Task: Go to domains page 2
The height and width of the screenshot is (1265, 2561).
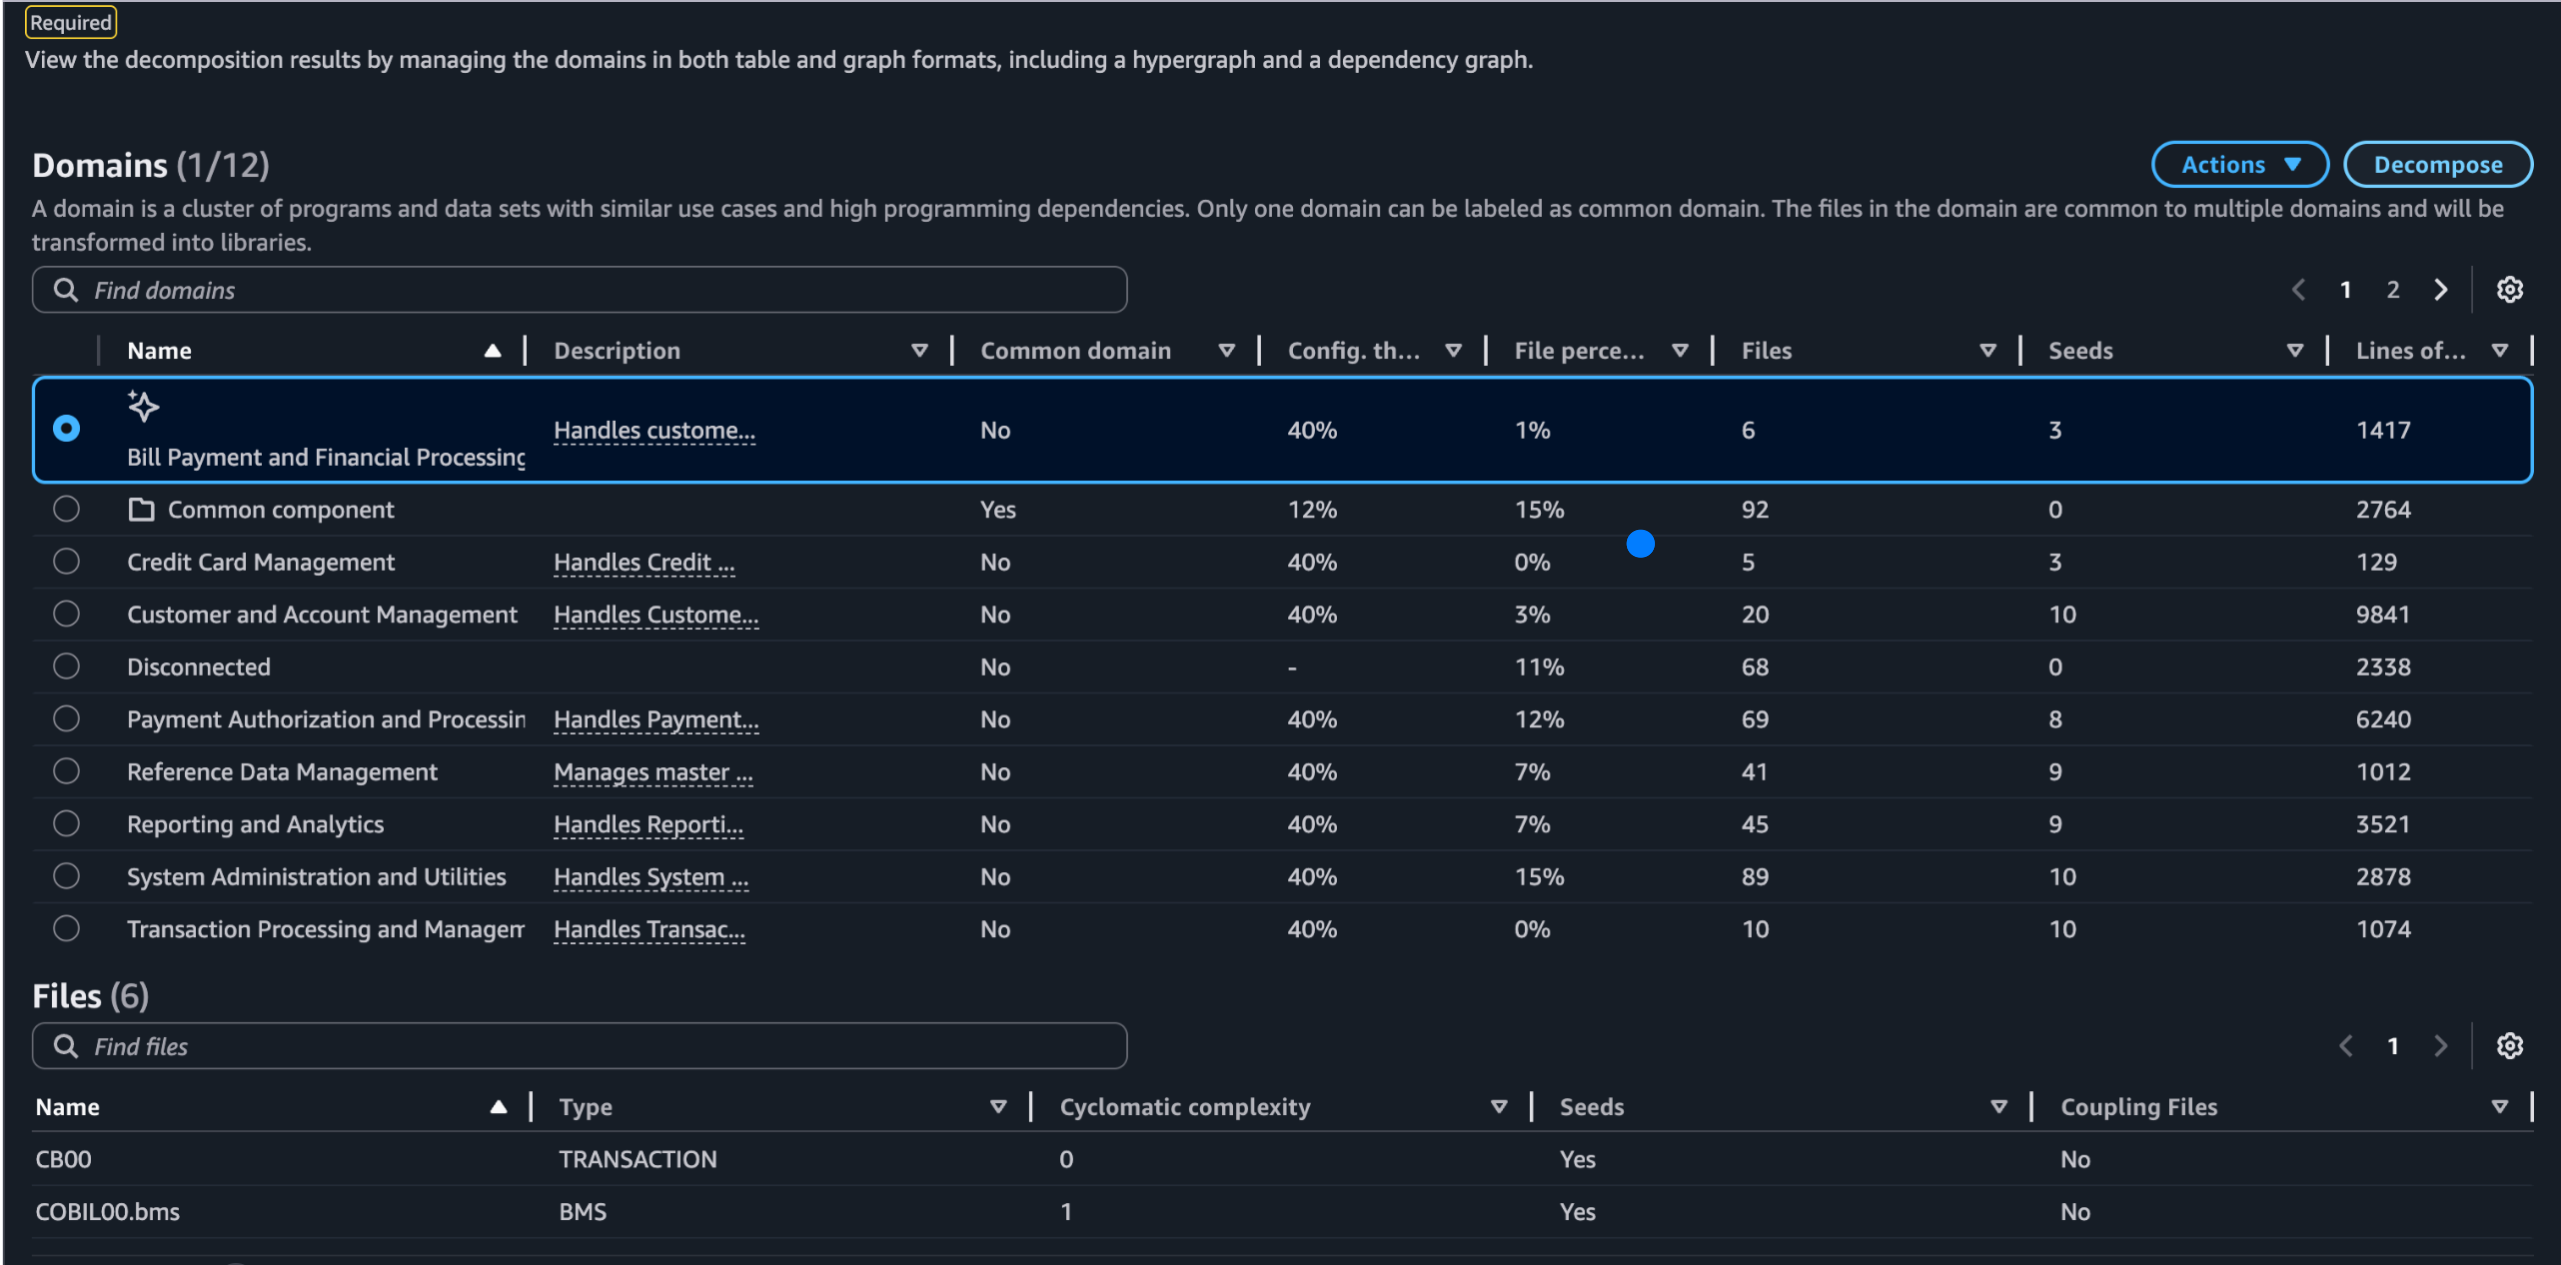Action: point(2392,290)
